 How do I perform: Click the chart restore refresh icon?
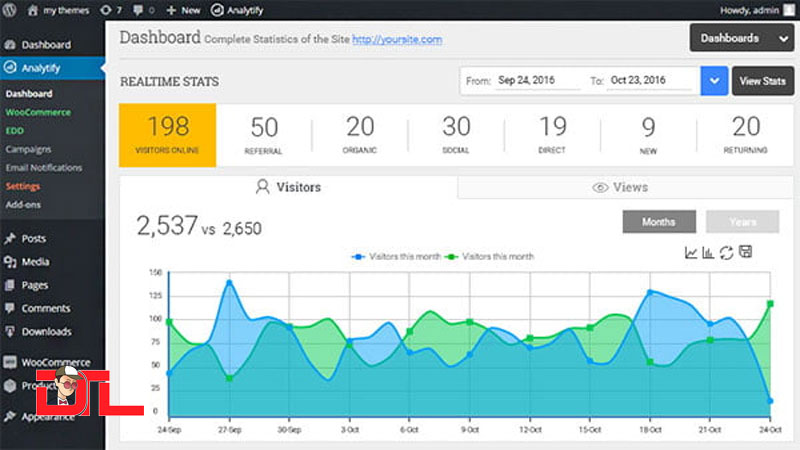(x=727, y=253)
